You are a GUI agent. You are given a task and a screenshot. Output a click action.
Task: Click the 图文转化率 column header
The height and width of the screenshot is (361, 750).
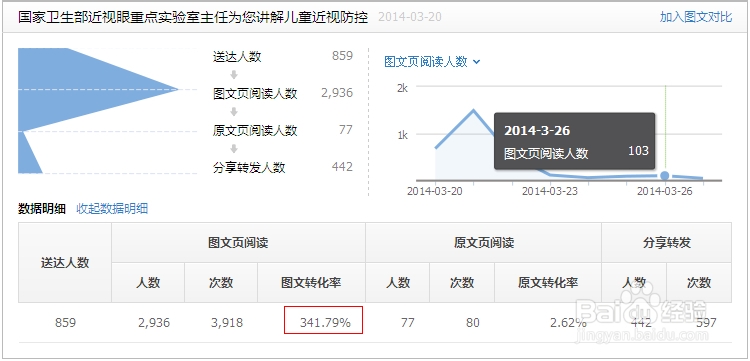(311, 283)
